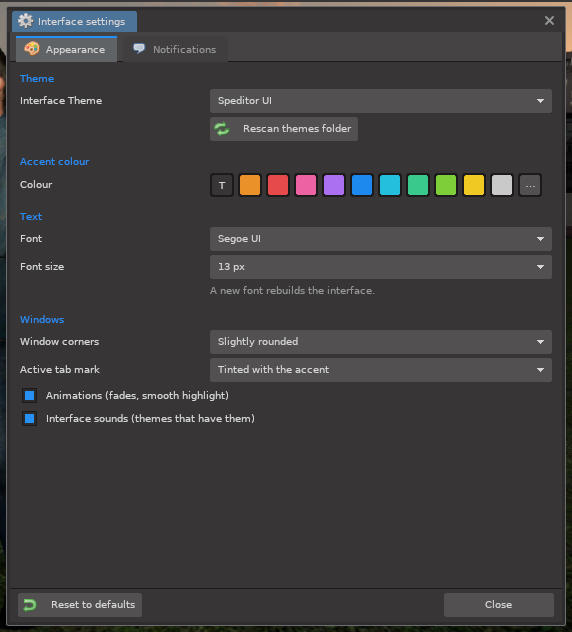Open the Appearance tab

coord(67,49)
